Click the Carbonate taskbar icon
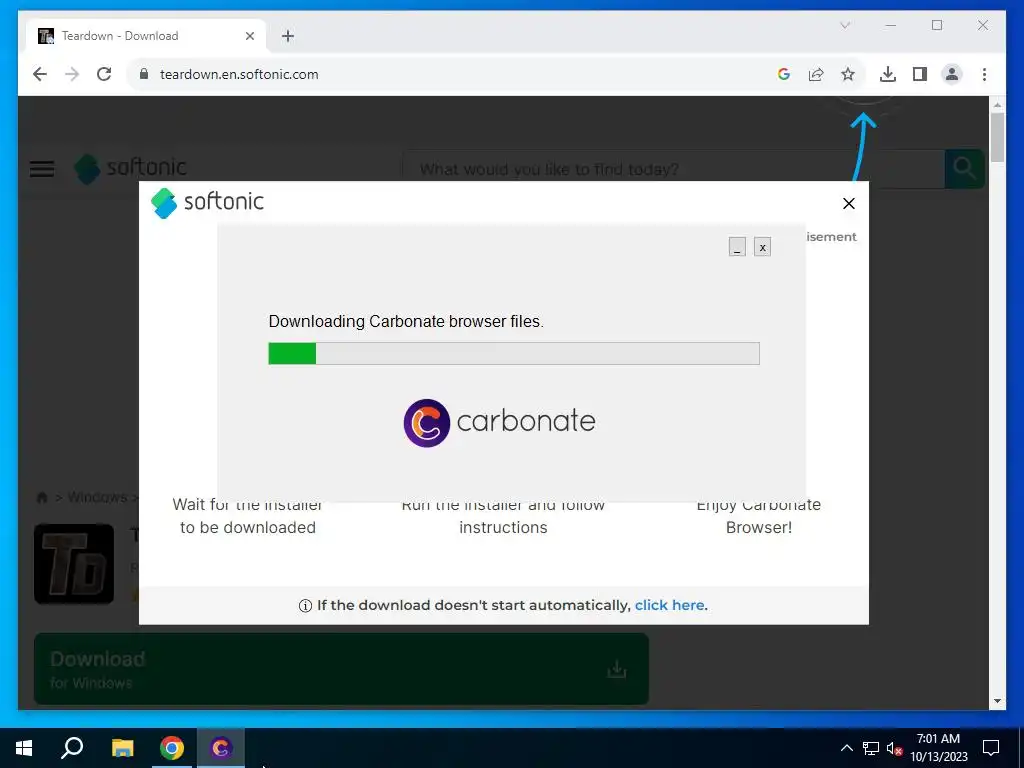Screen dimensions: 1024x768 [x=221, y=748]
